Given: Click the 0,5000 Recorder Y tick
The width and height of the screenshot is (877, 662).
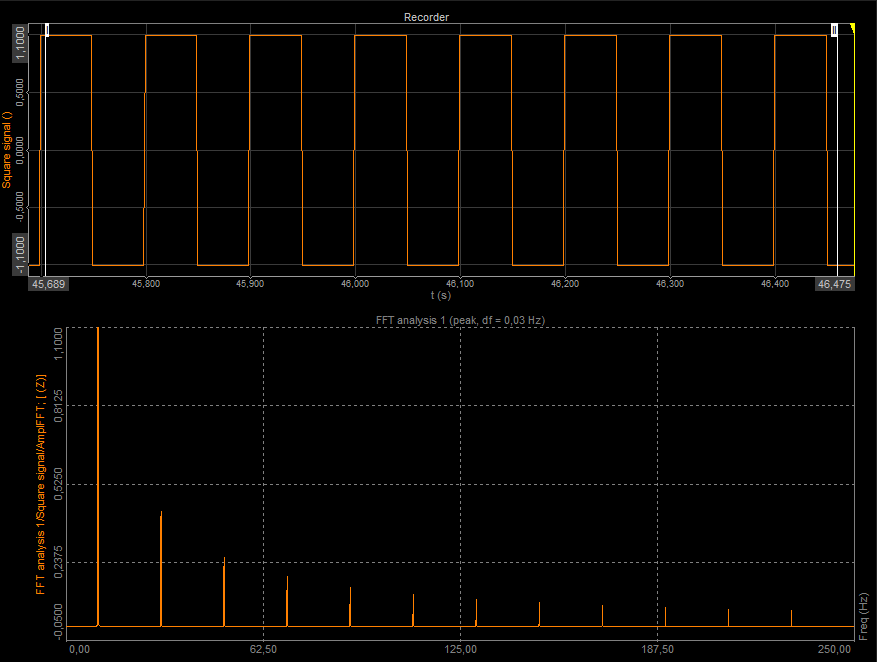Looking at the screenshot, I should [x=20, y=92].
